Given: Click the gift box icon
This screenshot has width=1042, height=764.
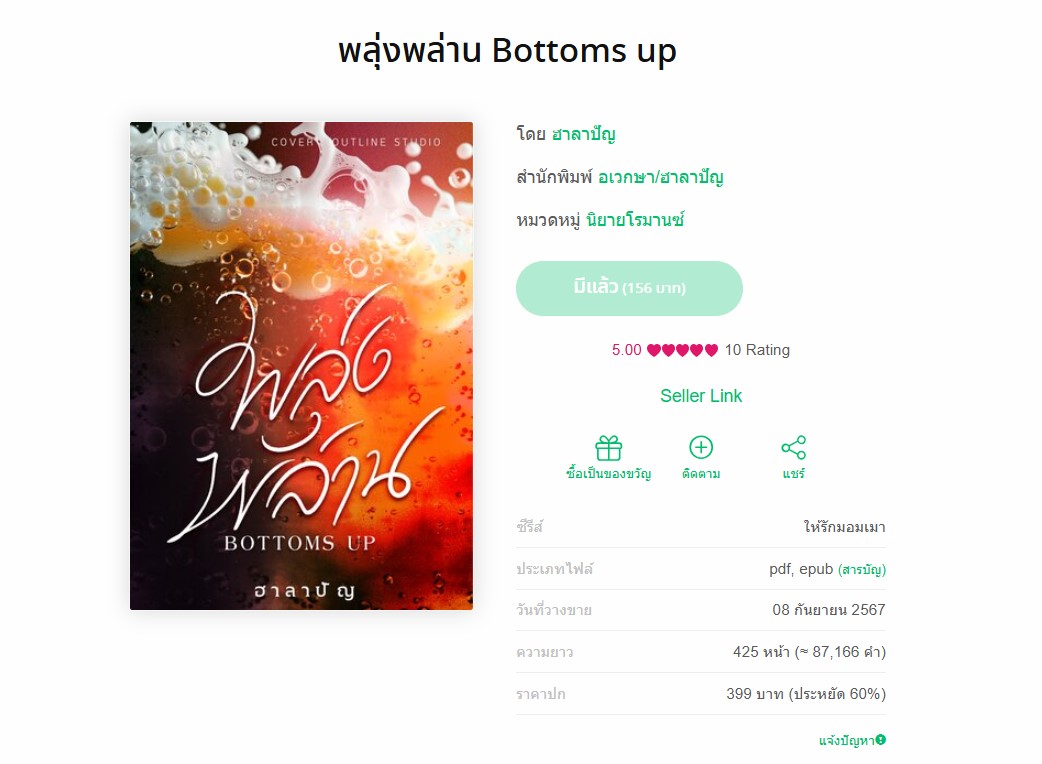Looking at the screenshot, I should click(608, 448).
